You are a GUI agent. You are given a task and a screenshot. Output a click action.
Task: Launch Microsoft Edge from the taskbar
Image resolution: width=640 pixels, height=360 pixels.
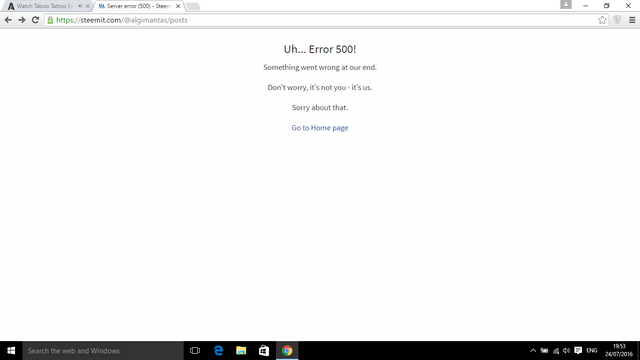218,351
